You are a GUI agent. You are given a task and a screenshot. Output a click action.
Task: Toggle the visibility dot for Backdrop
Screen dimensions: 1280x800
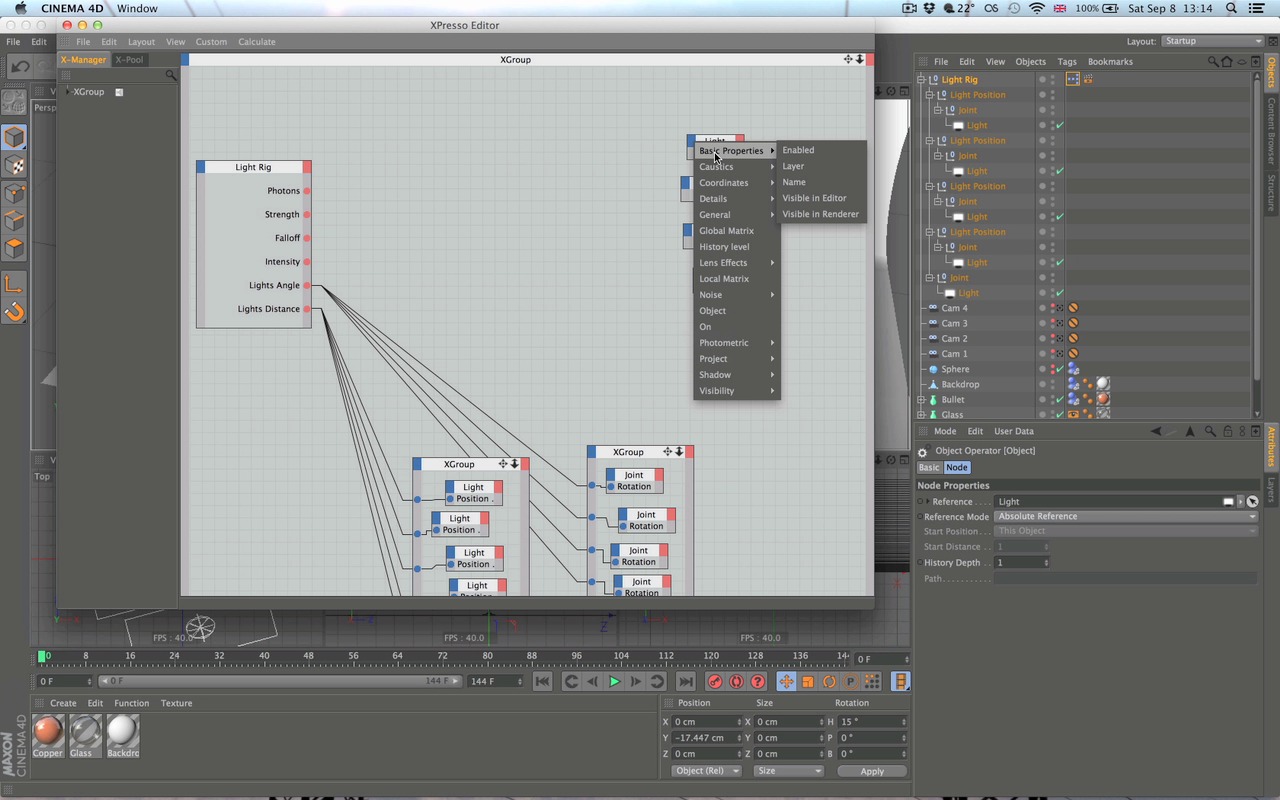[1042, 382]
